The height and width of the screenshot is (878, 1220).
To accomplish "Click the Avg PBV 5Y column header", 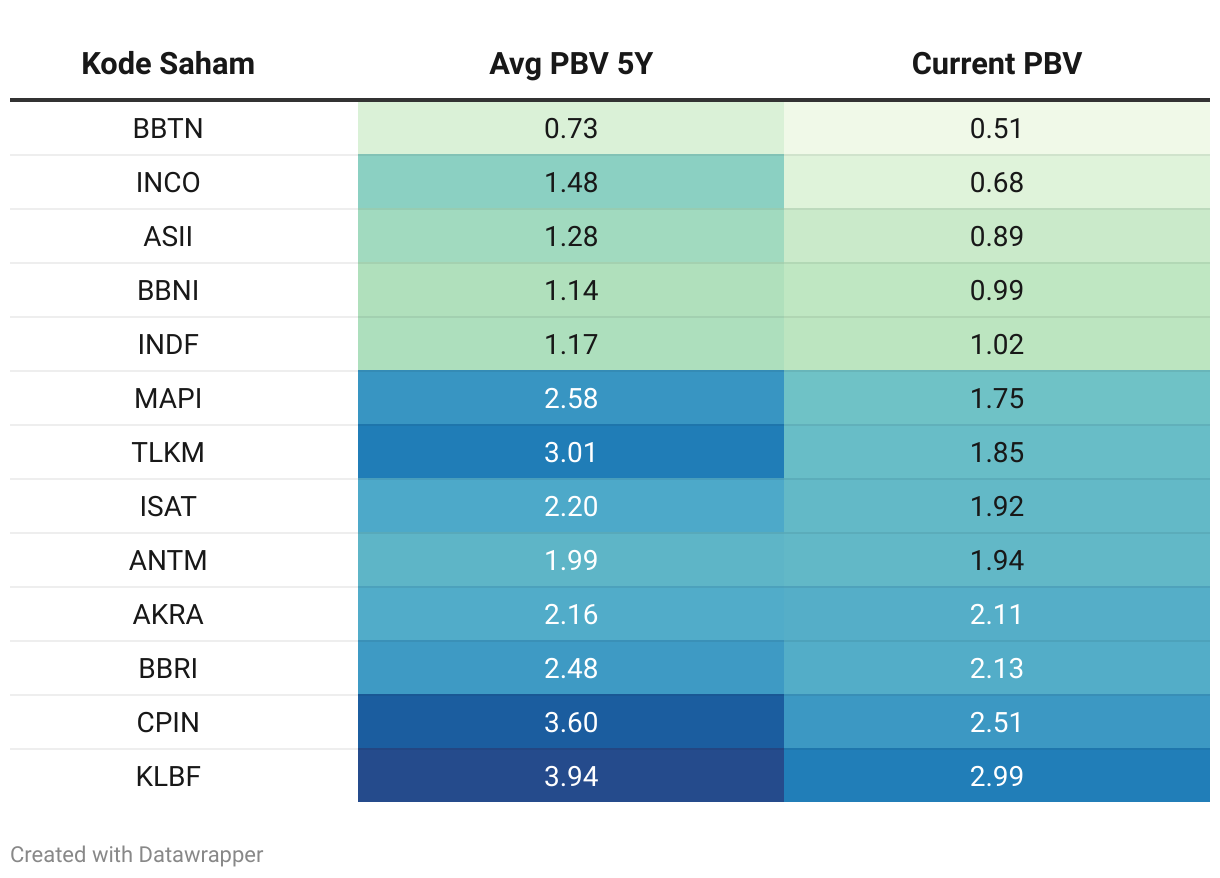I will pyautogui.click(x=571, y=64).
